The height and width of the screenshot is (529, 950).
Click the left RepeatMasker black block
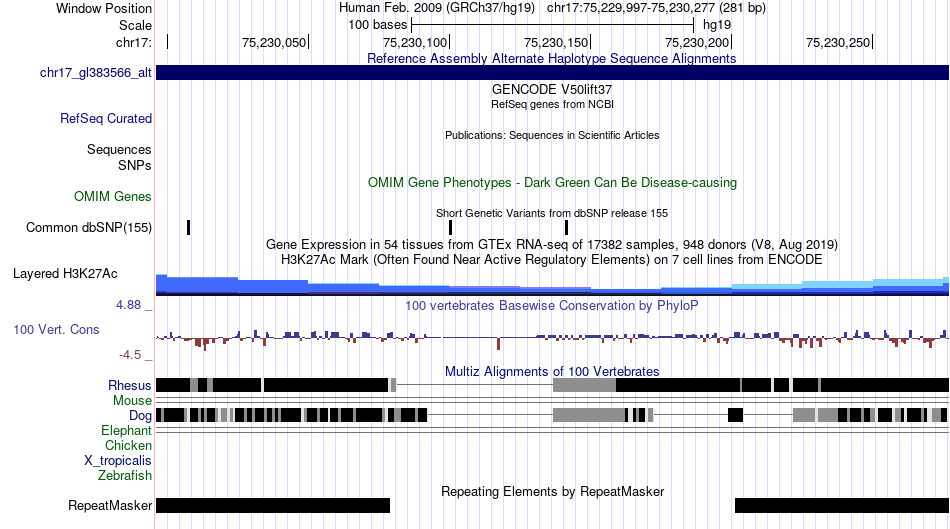(x=273, y=505)
